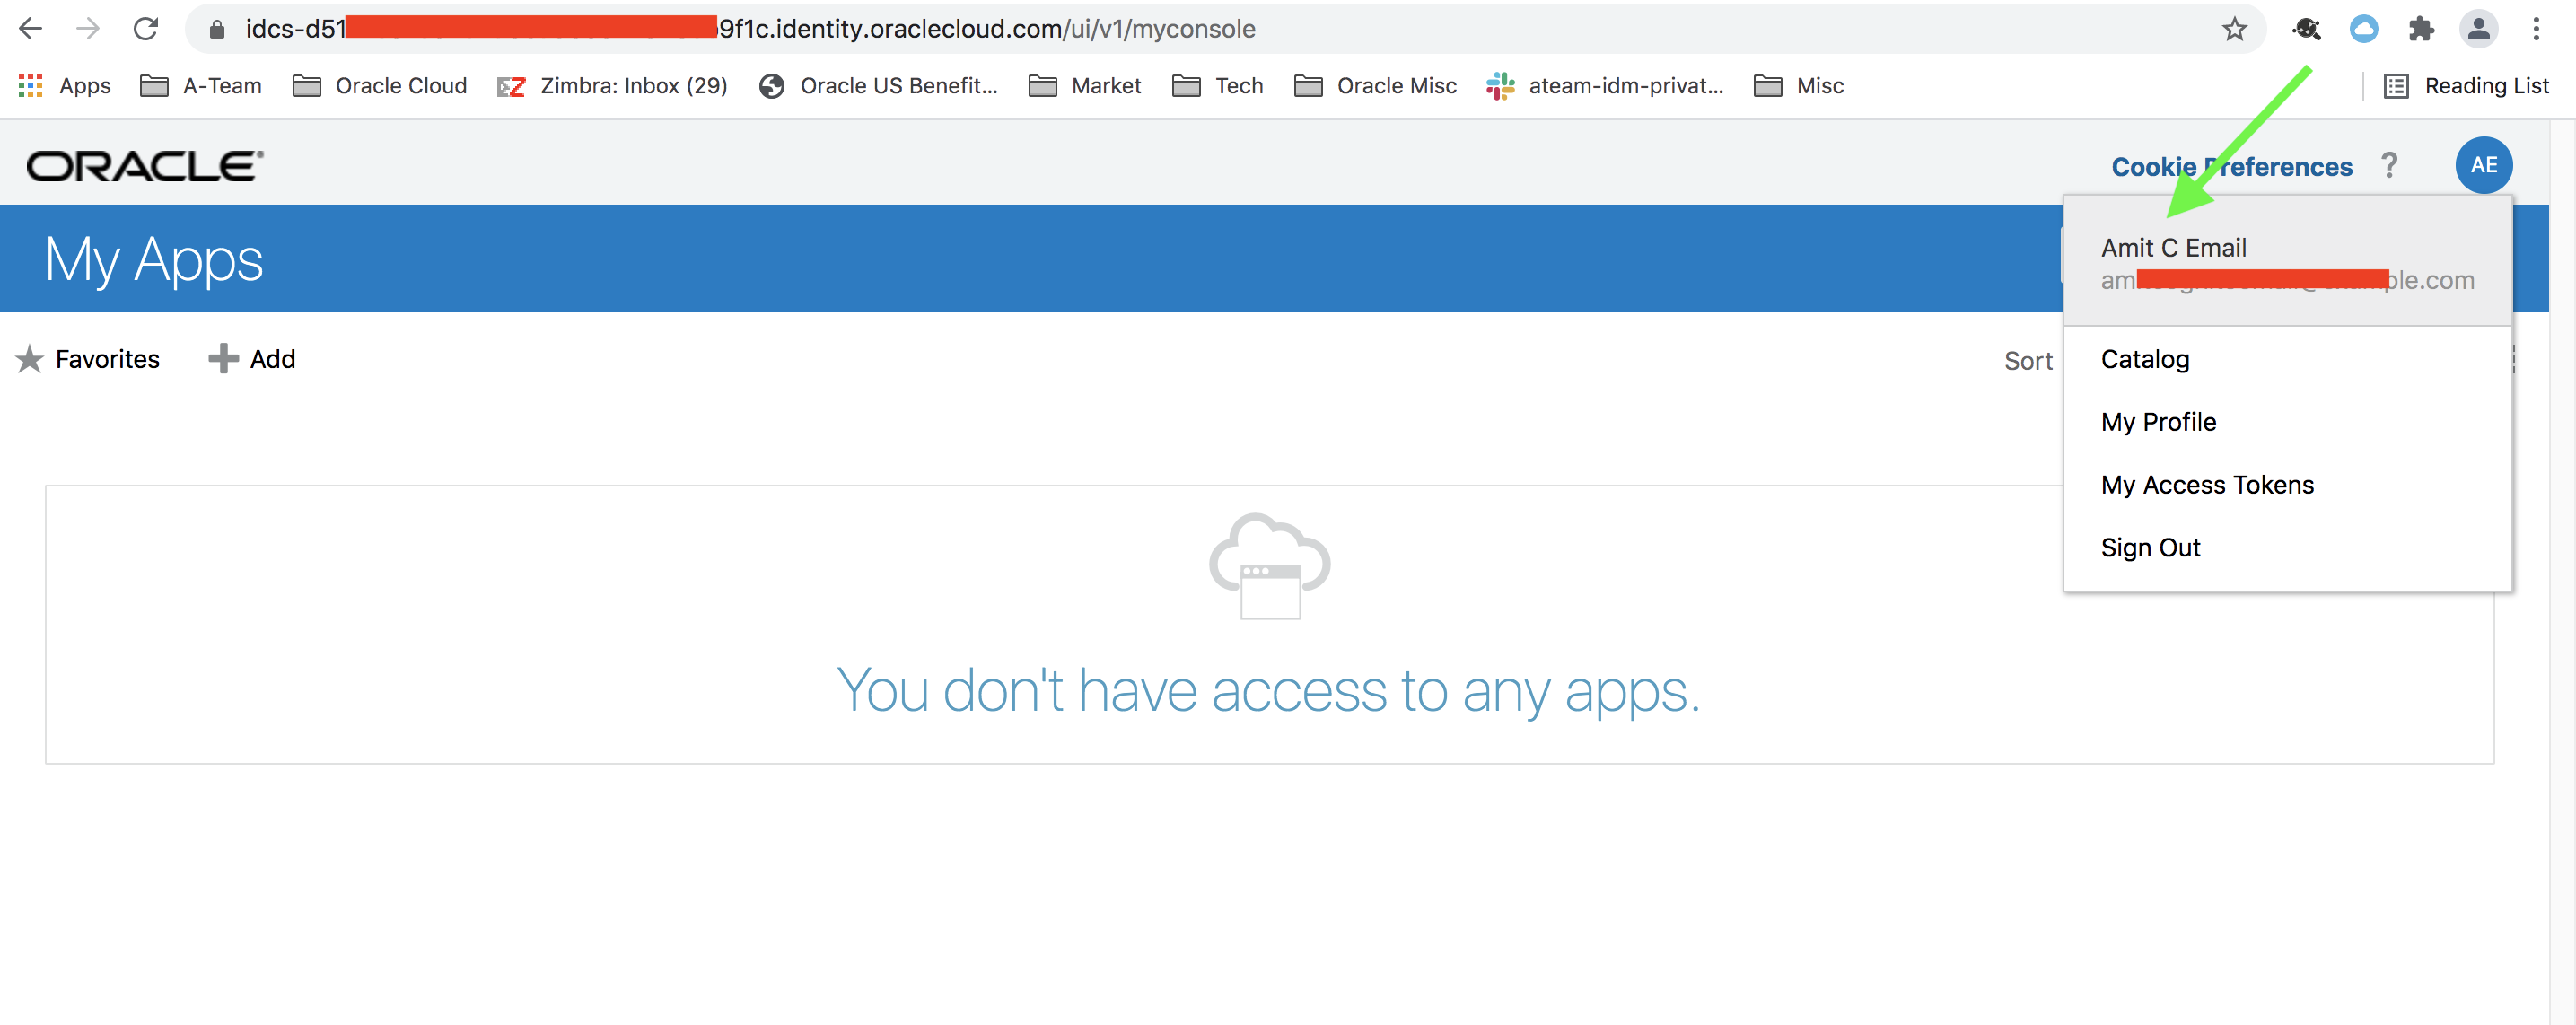Screen dimensions: 2576x1025
Task: Open the A-Team bookmarks folder
Action: pos(201,86)
